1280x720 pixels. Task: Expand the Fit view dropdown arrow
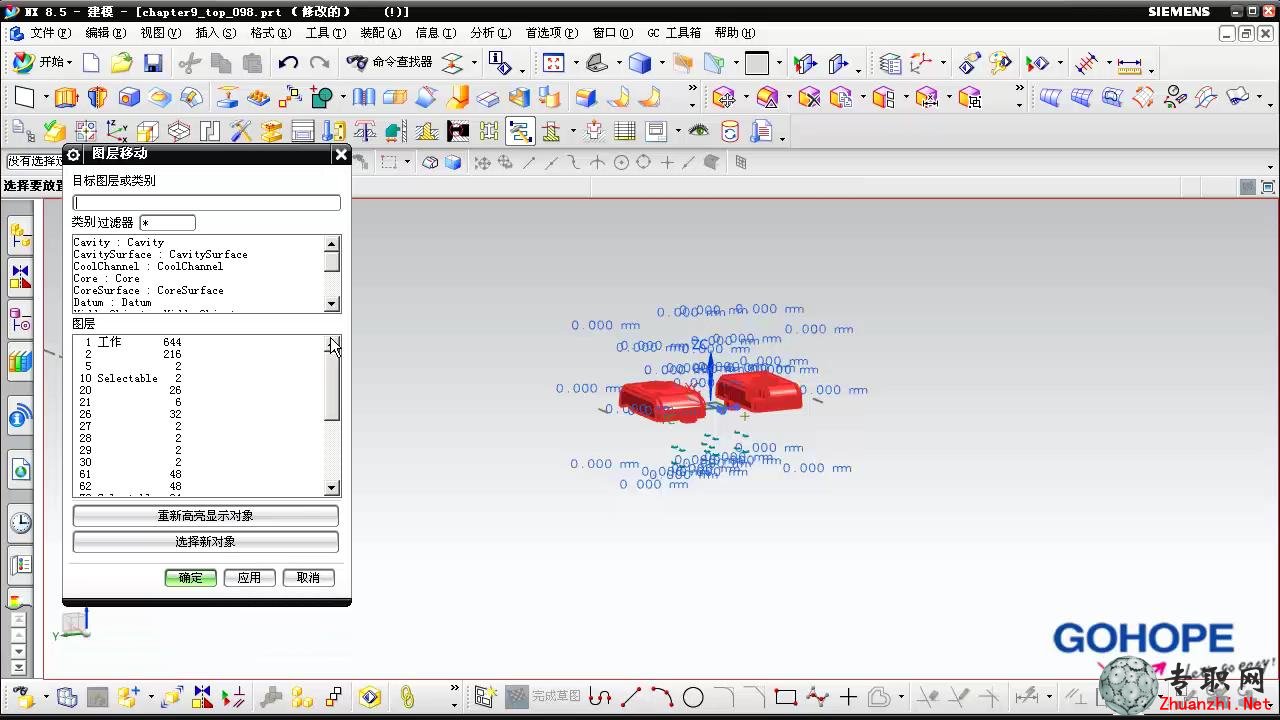pyautogui.click(x=576, y=63)
